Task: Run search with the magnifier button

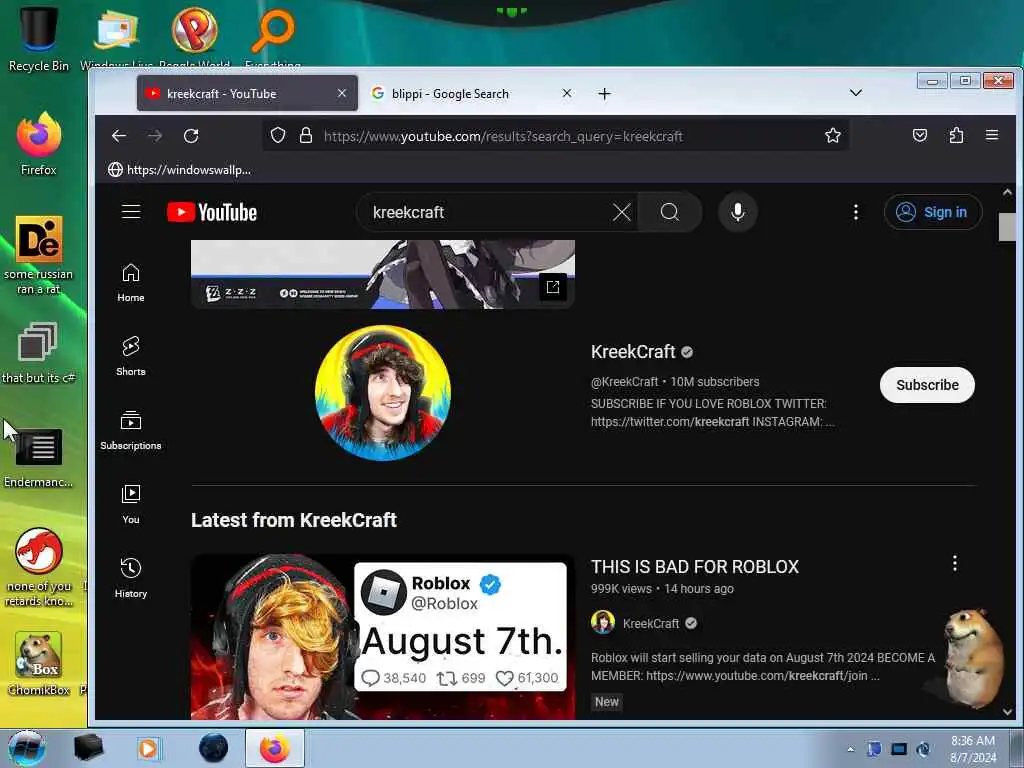Action: click(x=669, y=212)
